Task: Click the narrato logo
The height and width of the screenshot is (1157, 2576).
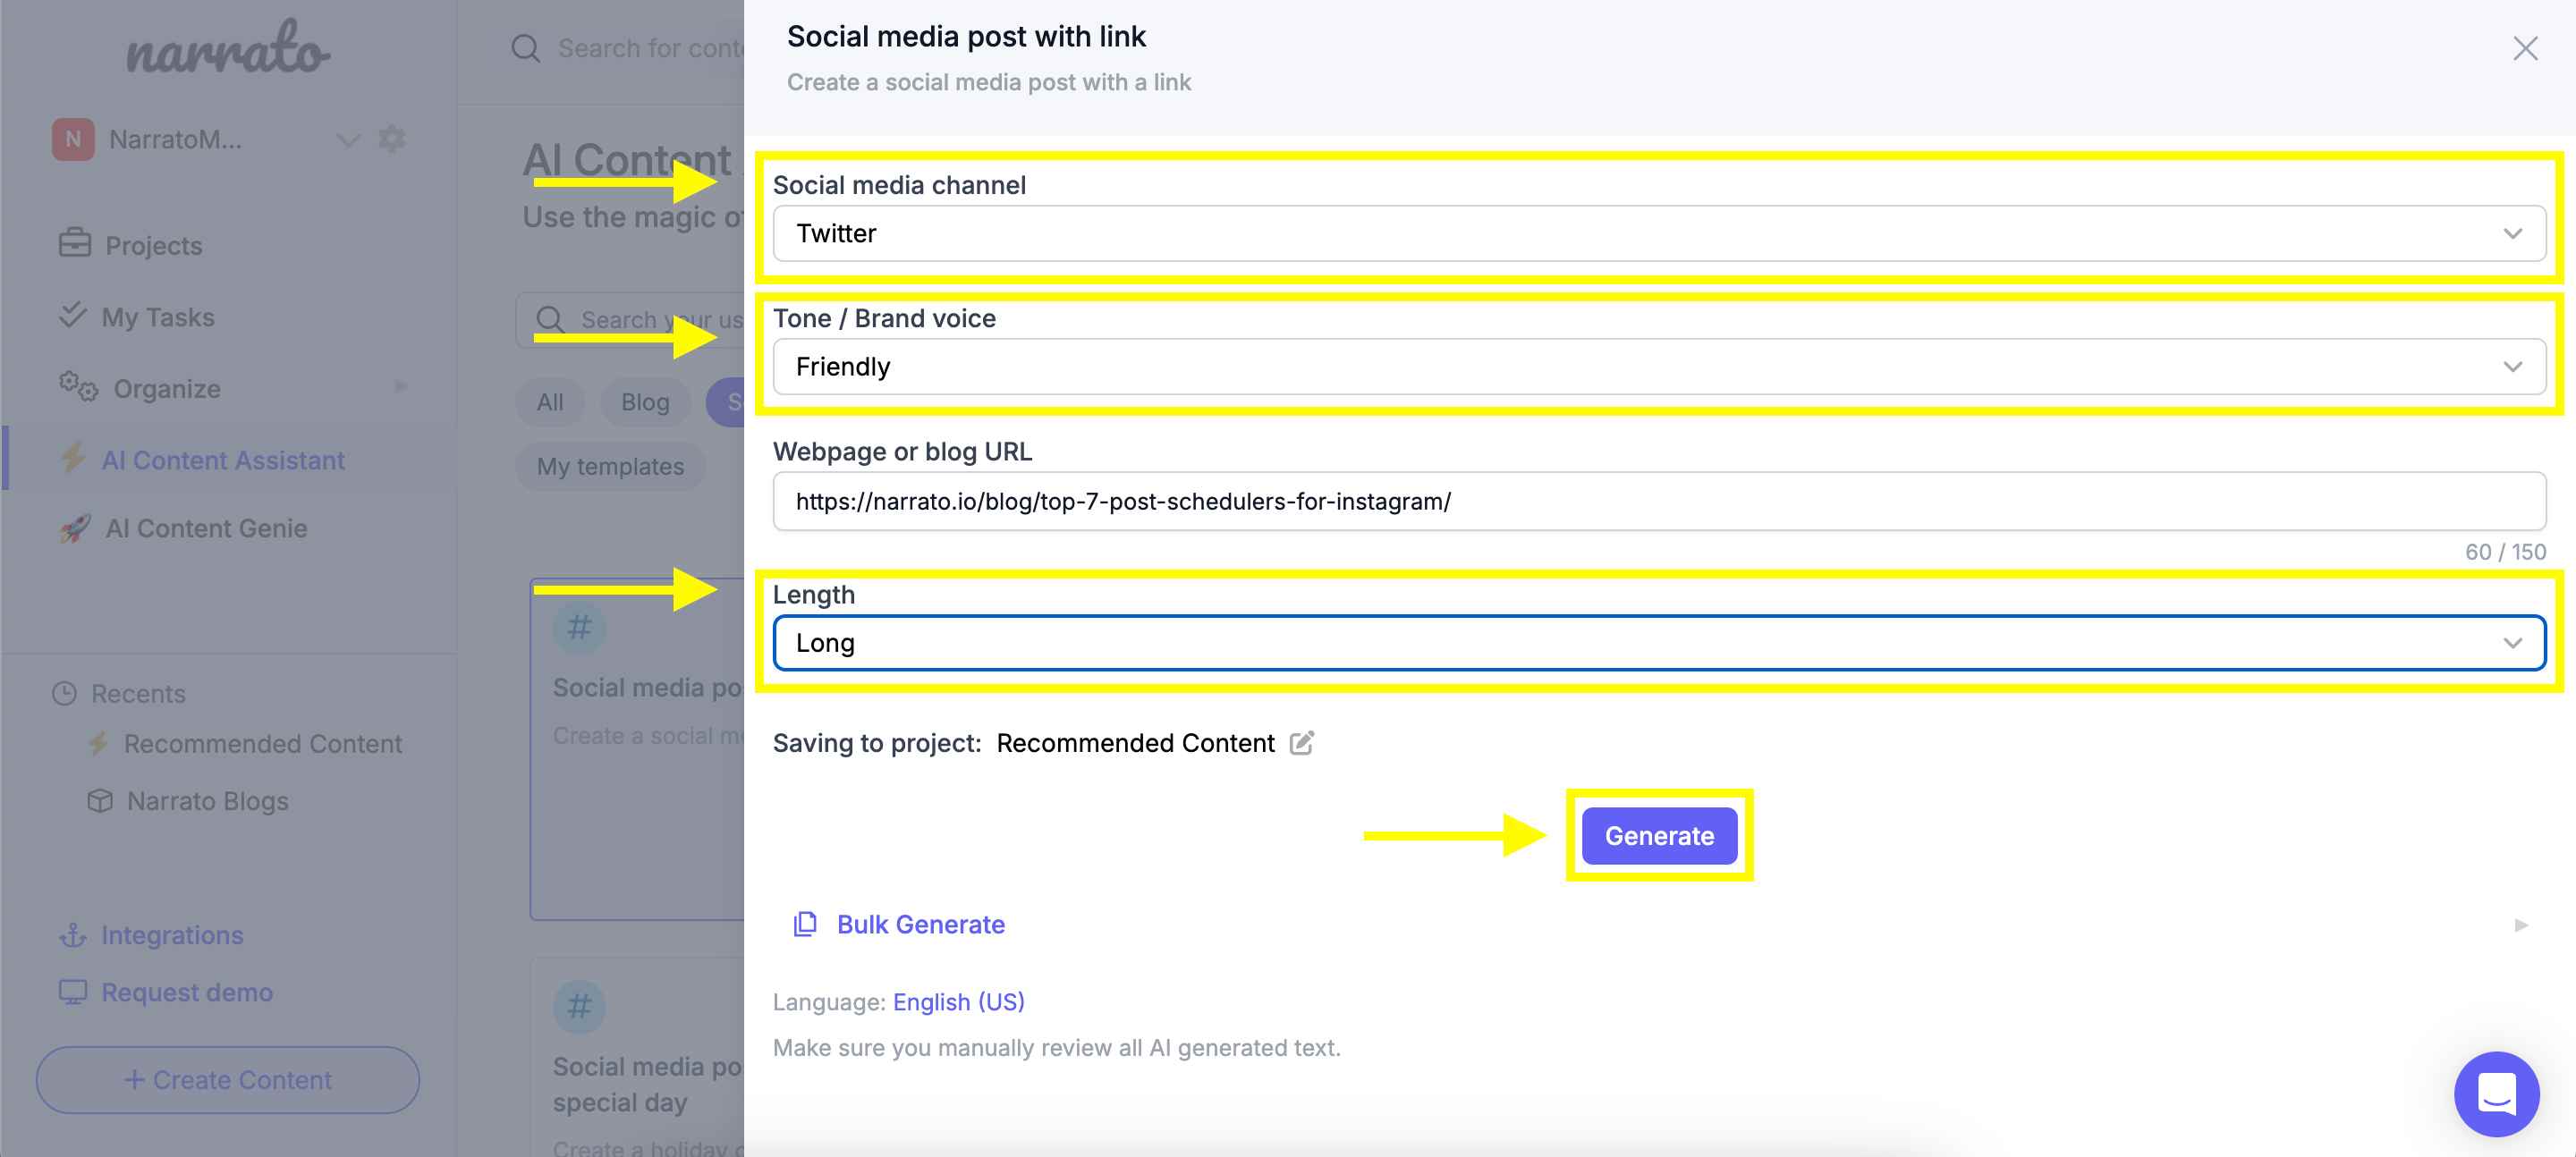Action: click(x=228, y=48)
